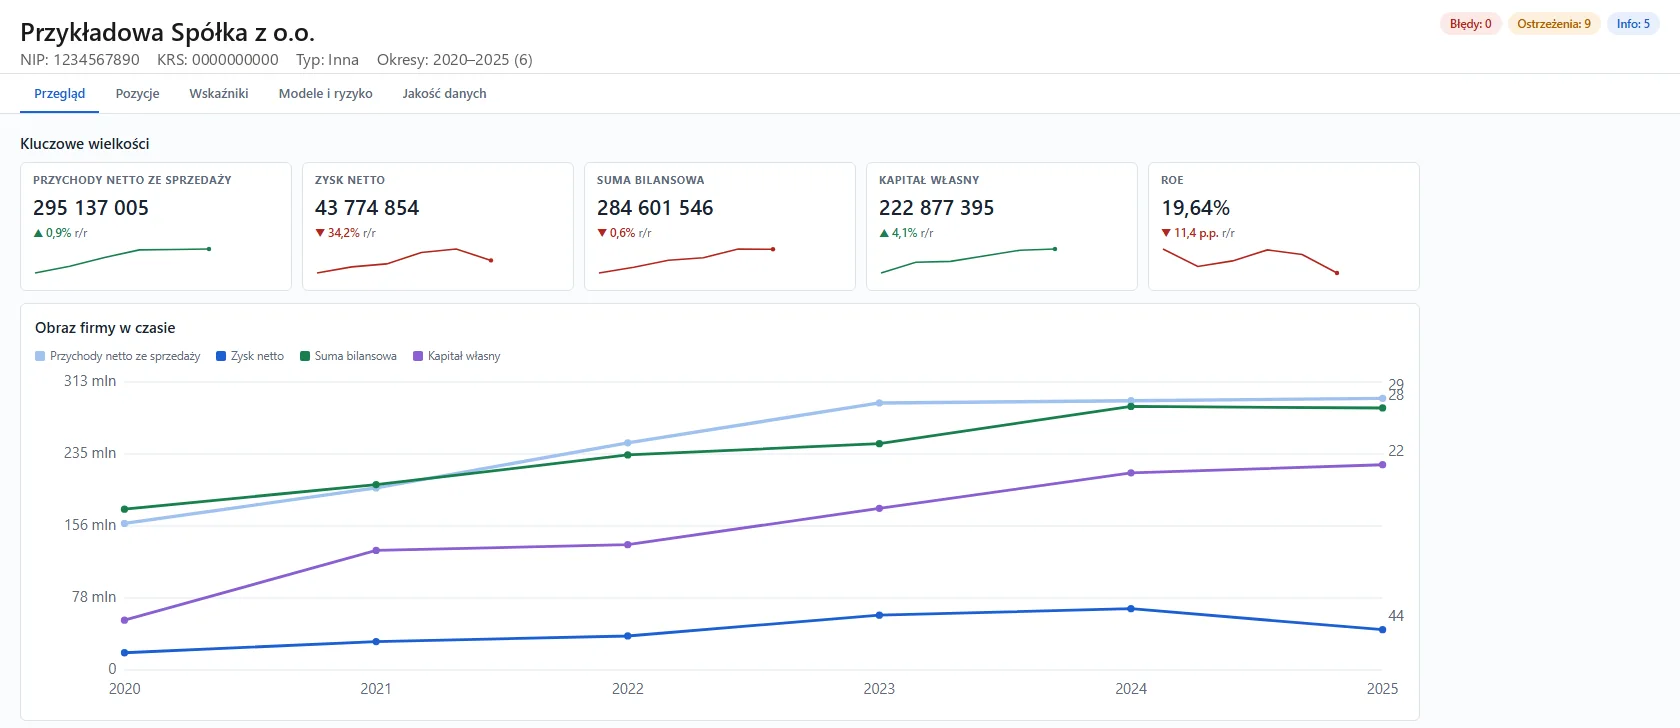
Task: Click the Info: 5 badge
Action: coord(1633,24)
